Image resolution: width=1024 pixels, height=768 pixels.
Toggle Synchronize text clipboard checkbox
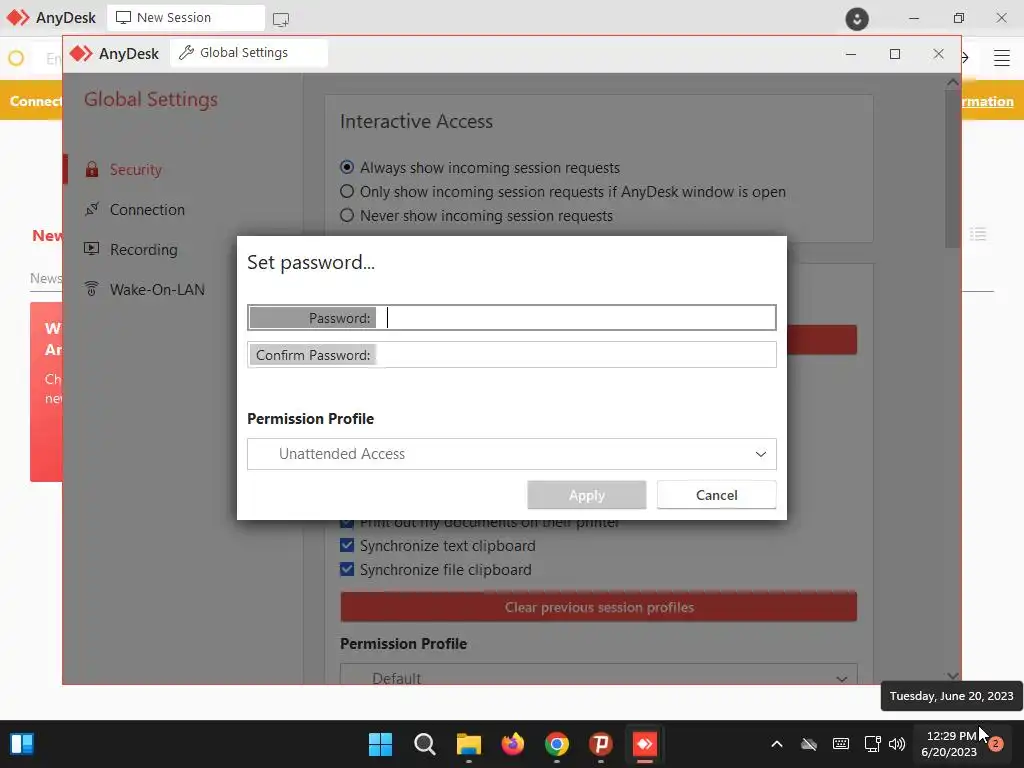[347, 545]
